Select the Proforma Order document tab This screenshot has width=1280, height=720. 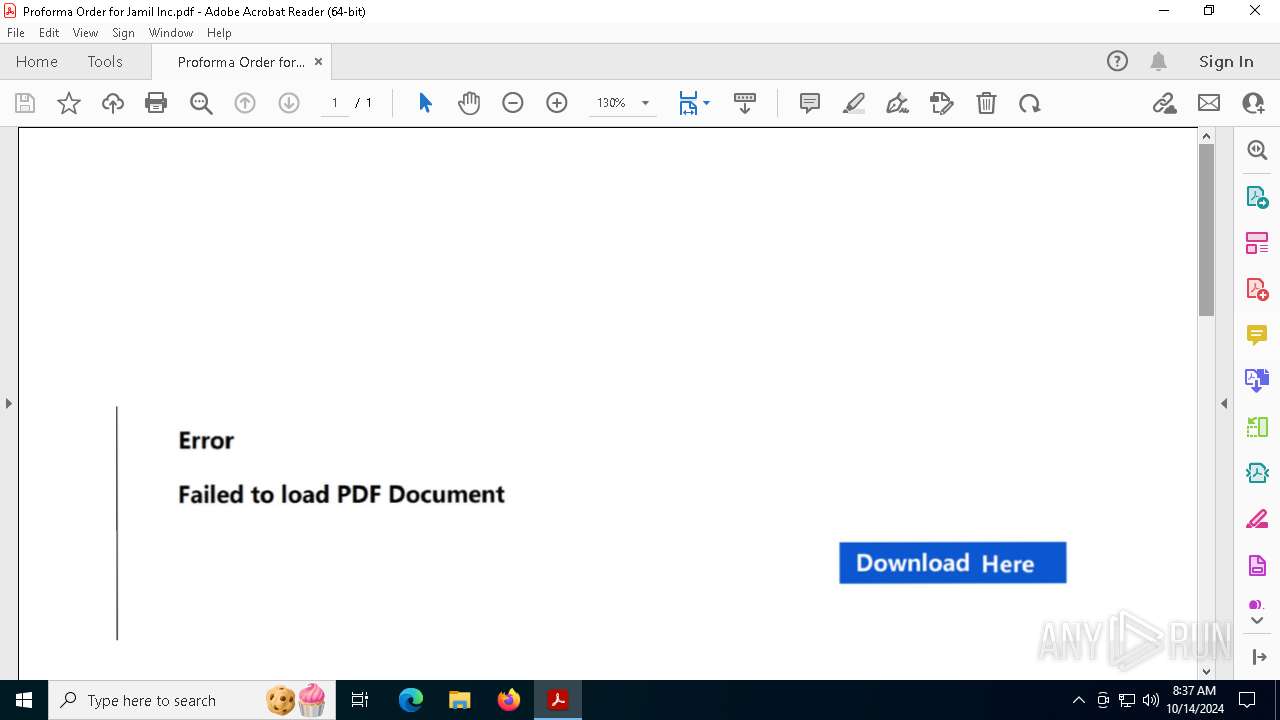pos(241,62)
